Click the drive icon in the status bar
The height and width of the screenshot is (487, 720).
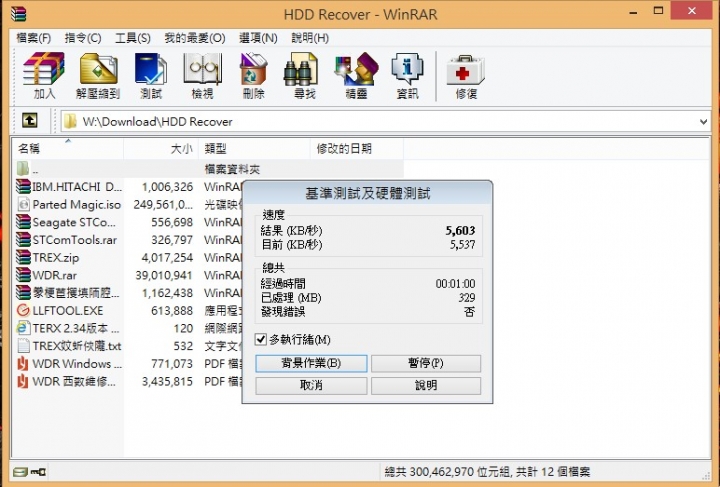click(x=20, y=472)
